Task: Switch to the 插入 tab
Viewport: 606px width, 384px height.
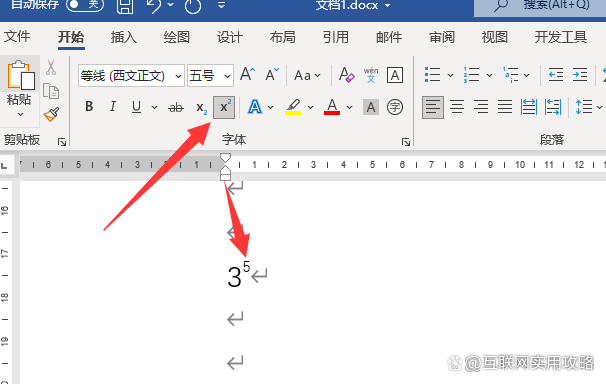Action: [x=124, y=37]
